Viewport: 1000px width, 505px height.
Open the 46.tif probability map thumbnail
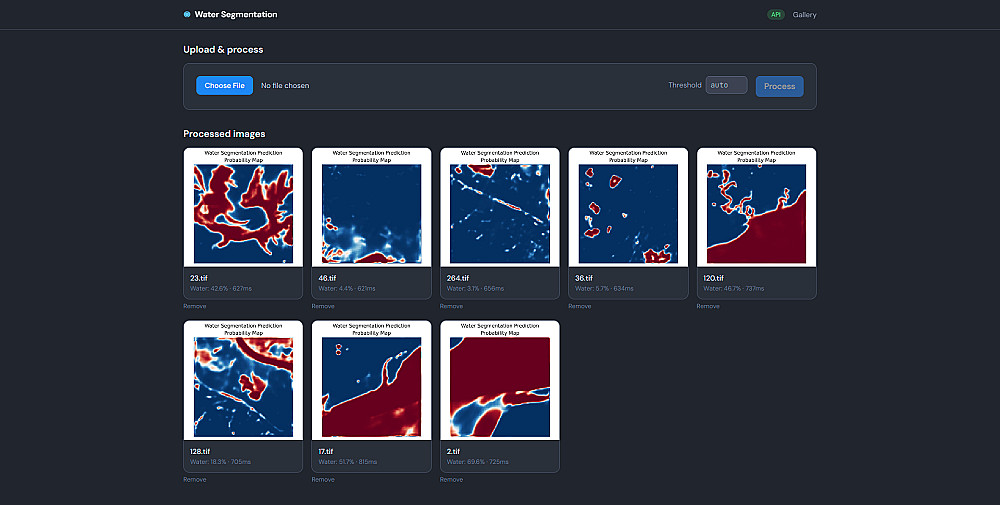coord(371,207)
